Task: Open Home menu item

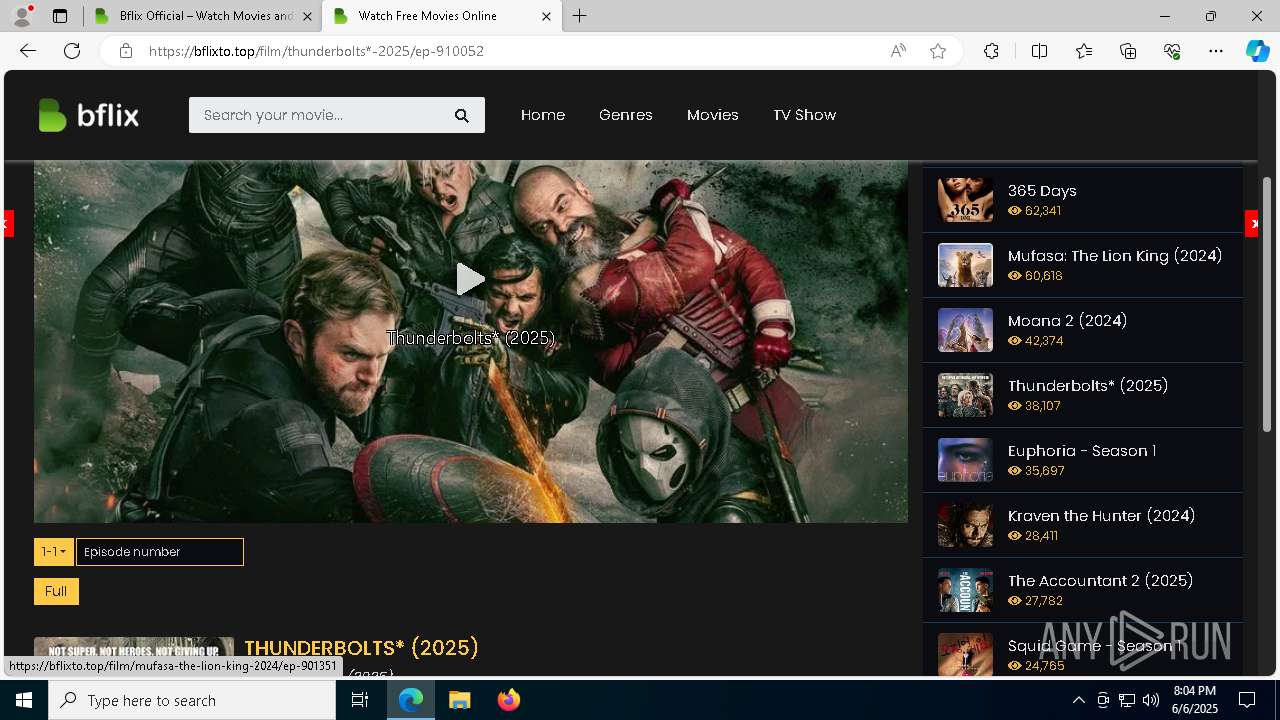Action: click(543, 115)
